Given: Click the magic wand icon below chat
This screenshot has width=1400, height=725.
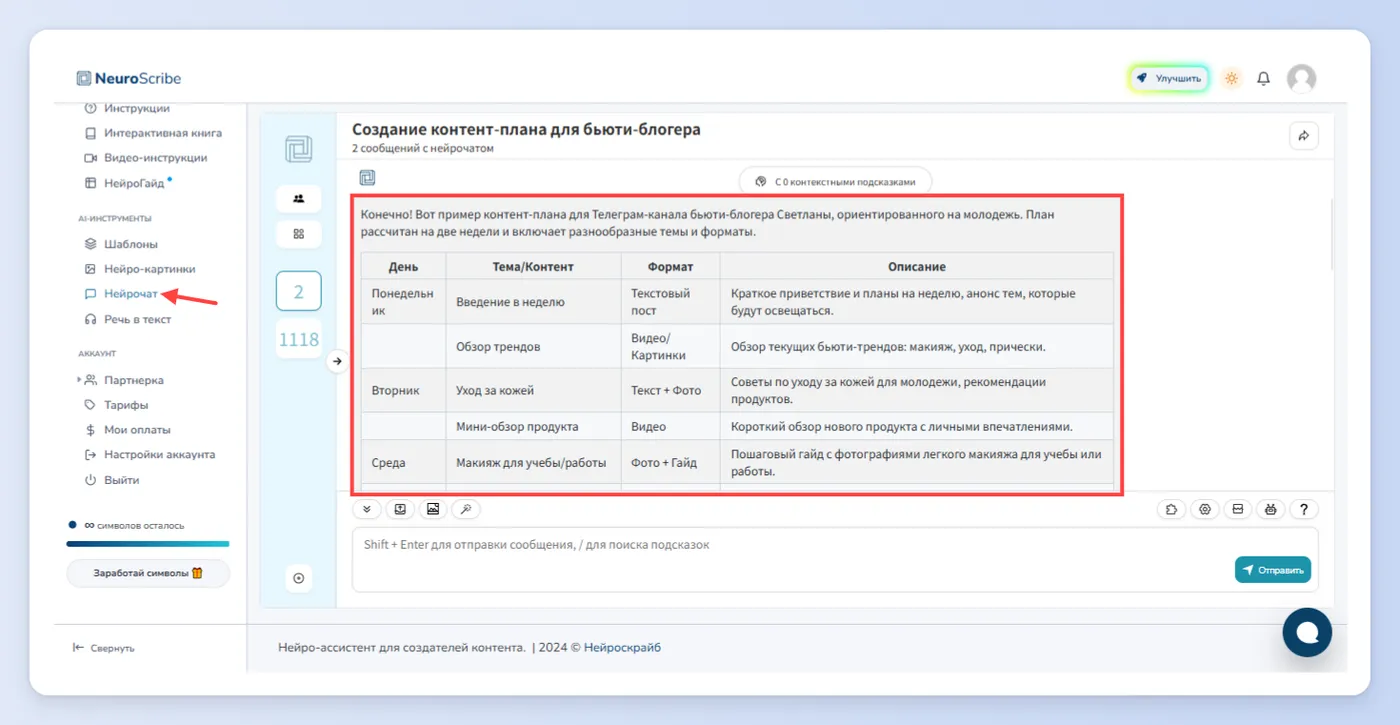Looking at the screenshot, I should pos(466,509).
